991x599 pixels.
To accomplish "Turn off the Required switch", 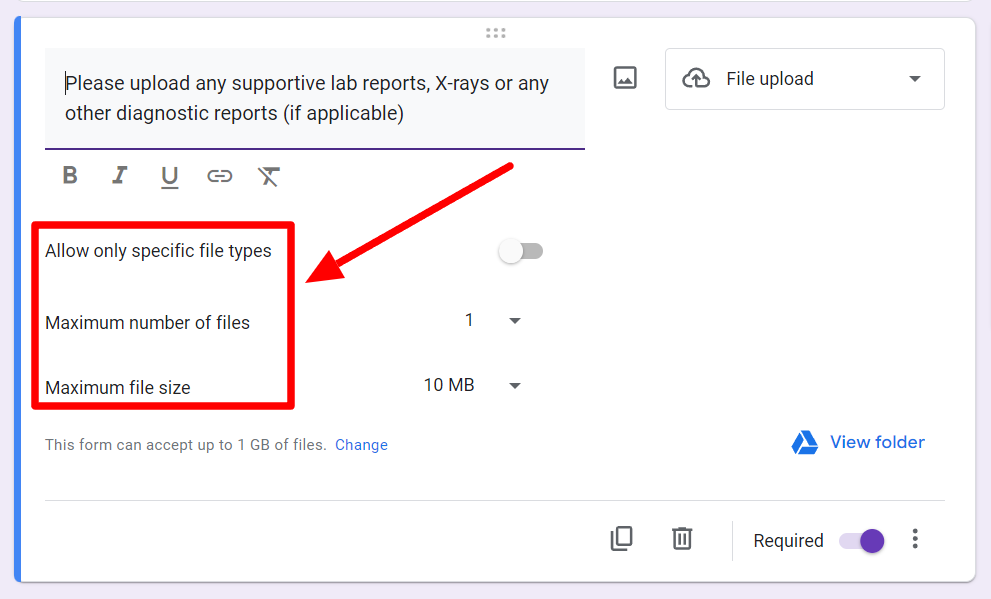I will click(861, 541).
